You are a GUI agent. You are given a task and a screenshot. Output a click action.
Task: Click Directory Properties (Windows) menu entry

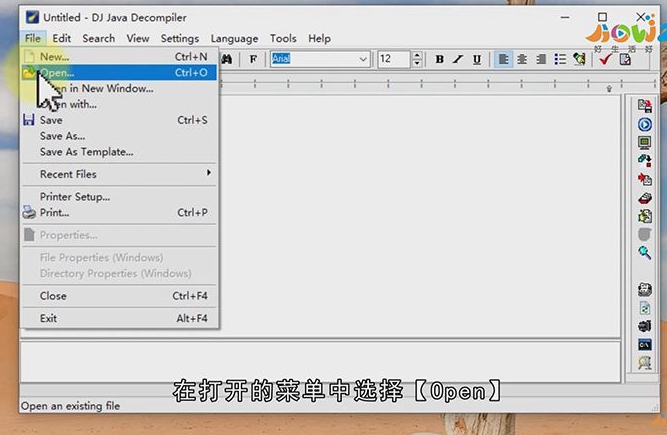[x=119, y=273]
